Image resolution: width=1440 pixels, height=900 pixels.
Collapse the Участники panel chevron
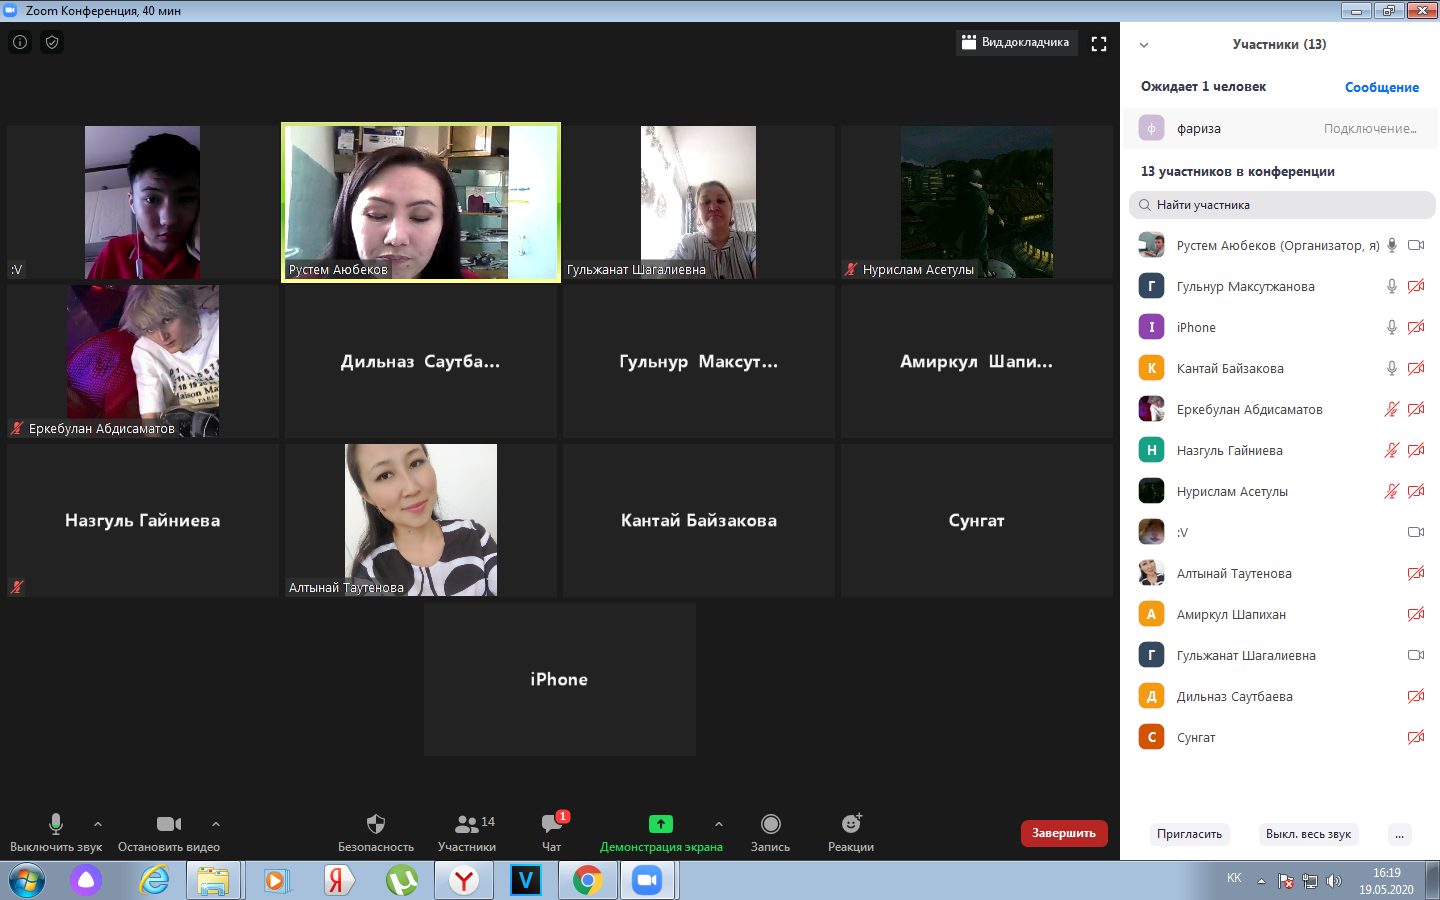1144,45
